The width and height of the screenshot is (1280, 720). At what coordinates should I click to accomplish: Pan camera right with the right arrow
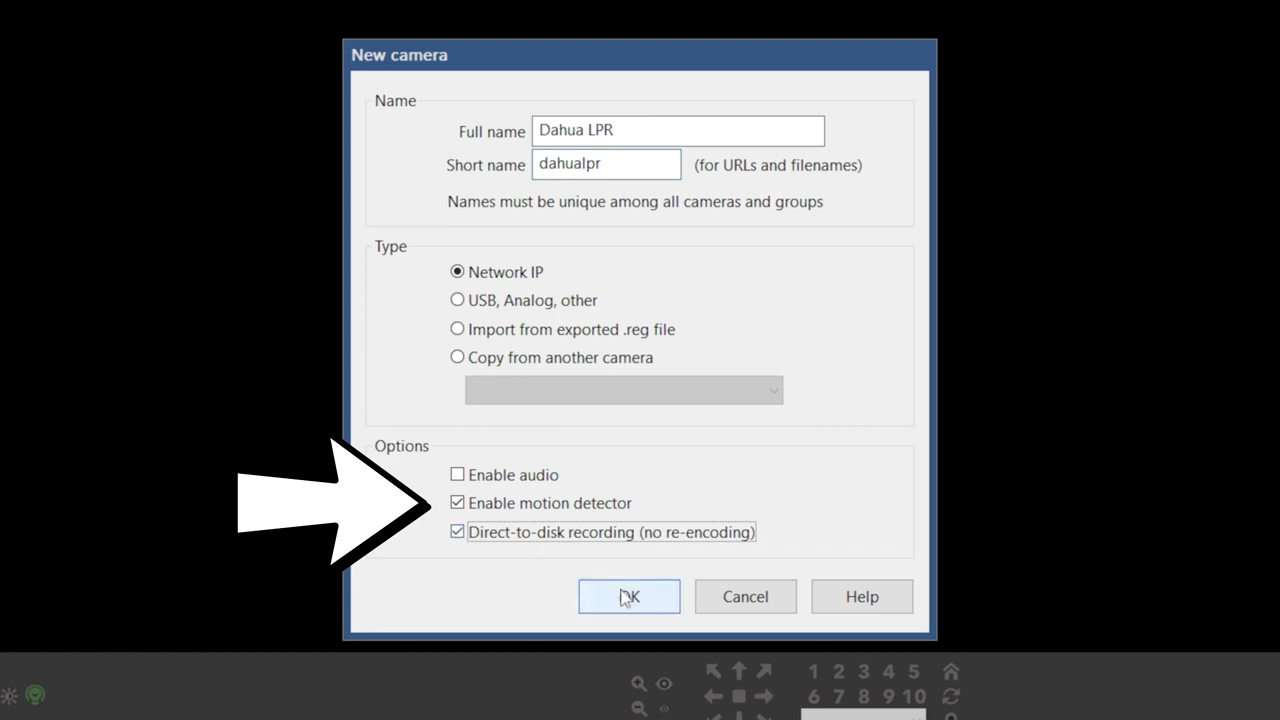pyautogui.click(x=764, y=697)
